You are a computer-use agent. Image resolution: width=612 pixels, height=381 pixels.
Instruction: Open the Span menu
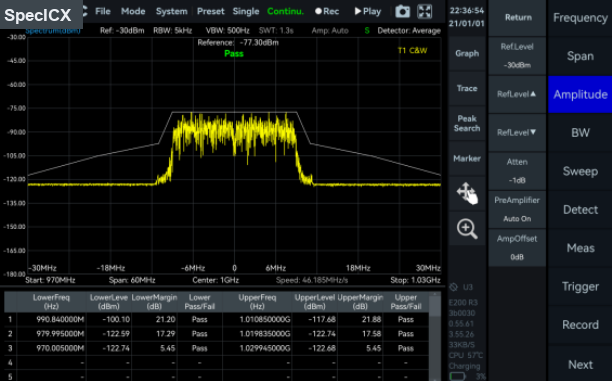[580, 56]
